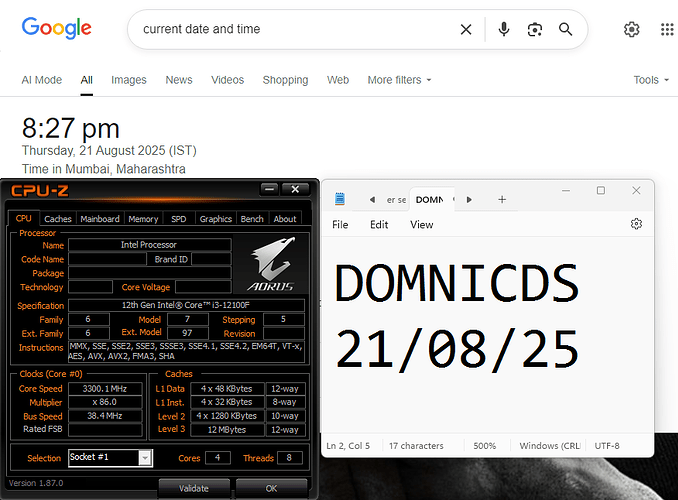Click the Ln 2, Col 5 status entry

point(349,446)
